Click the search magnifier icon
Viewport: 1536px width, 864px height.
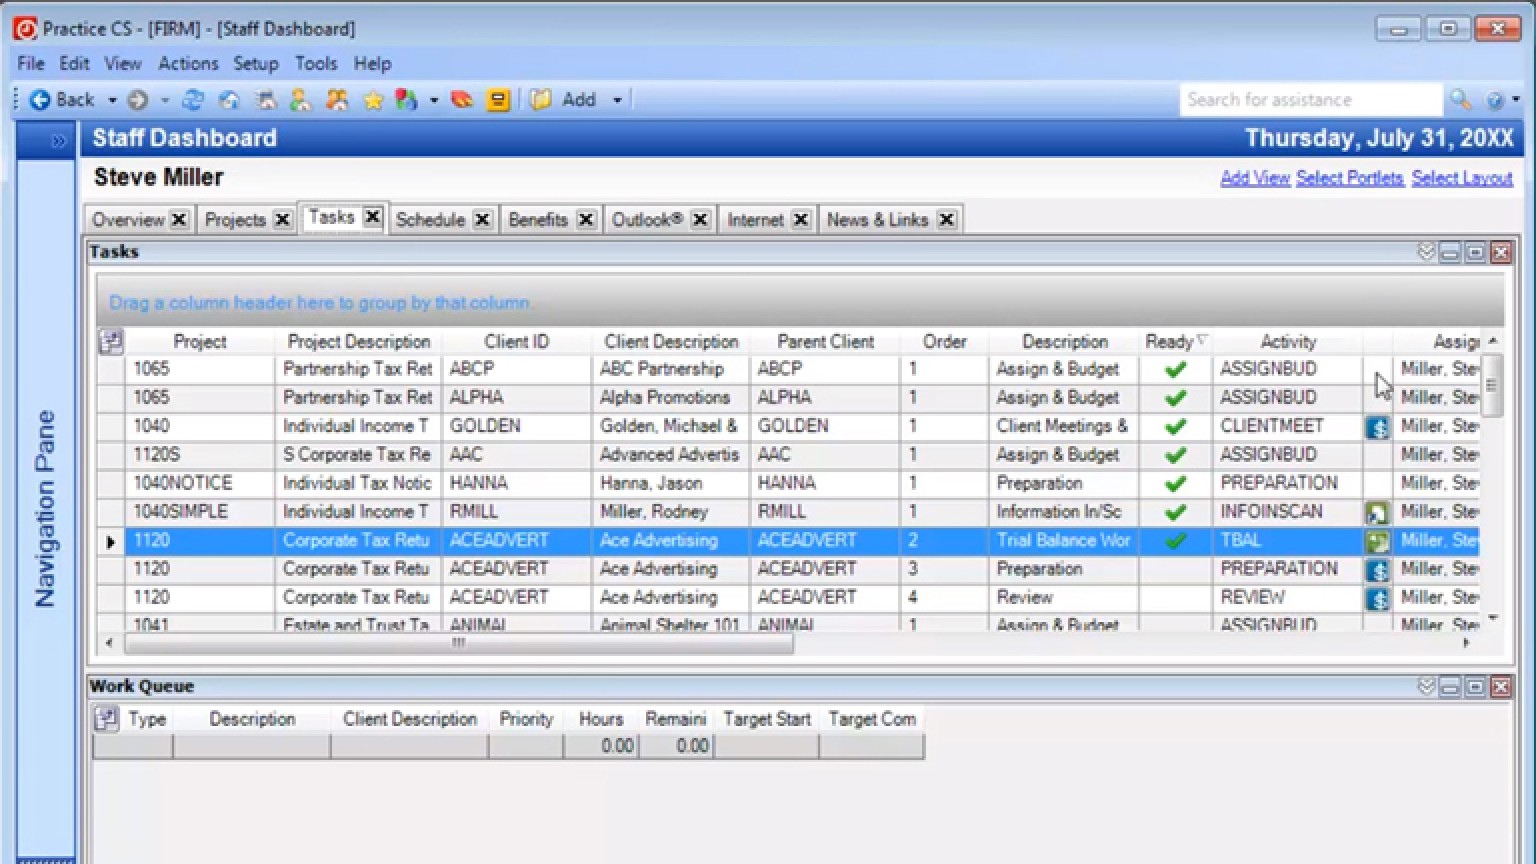tap(1460, 100)
